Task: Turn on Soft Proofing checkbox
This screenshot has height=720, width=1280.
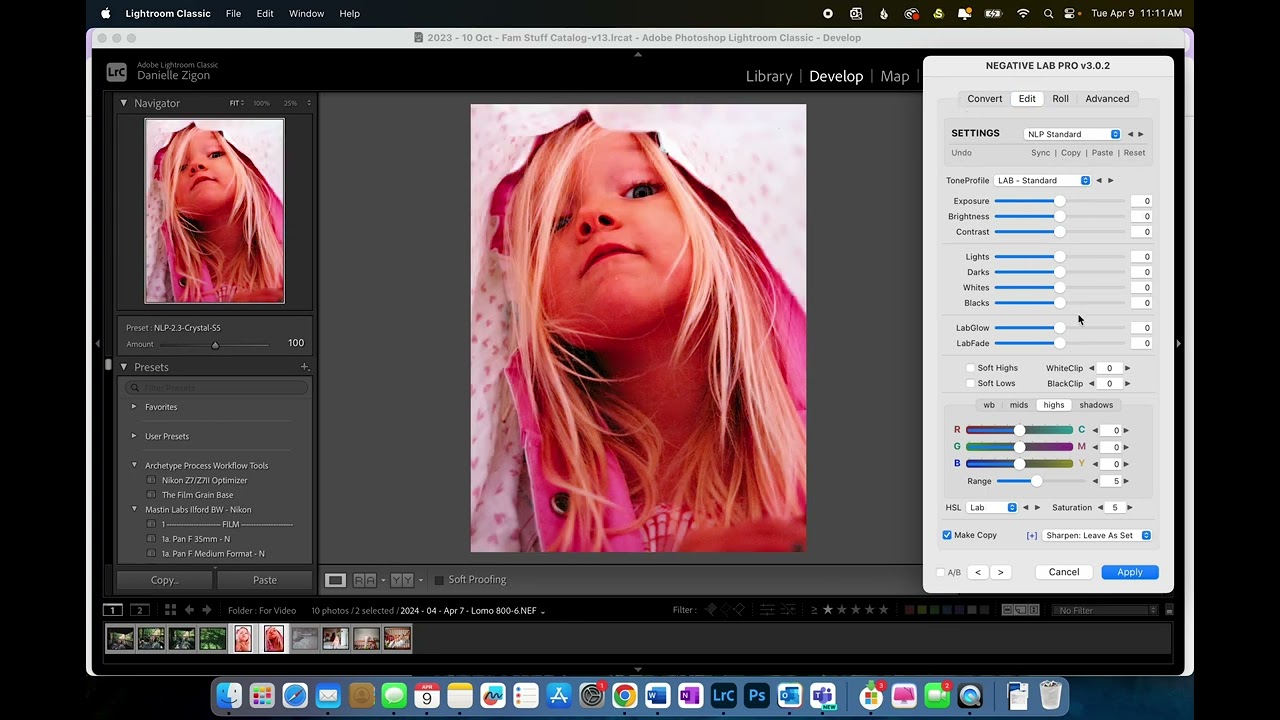Action: 438,580
